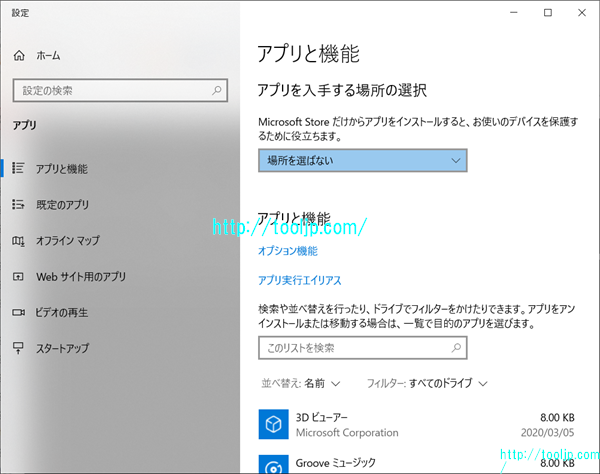Click the 既定のアプリ icon in sidebar
Screen dimensions: 600x474
tap(18, 204)
